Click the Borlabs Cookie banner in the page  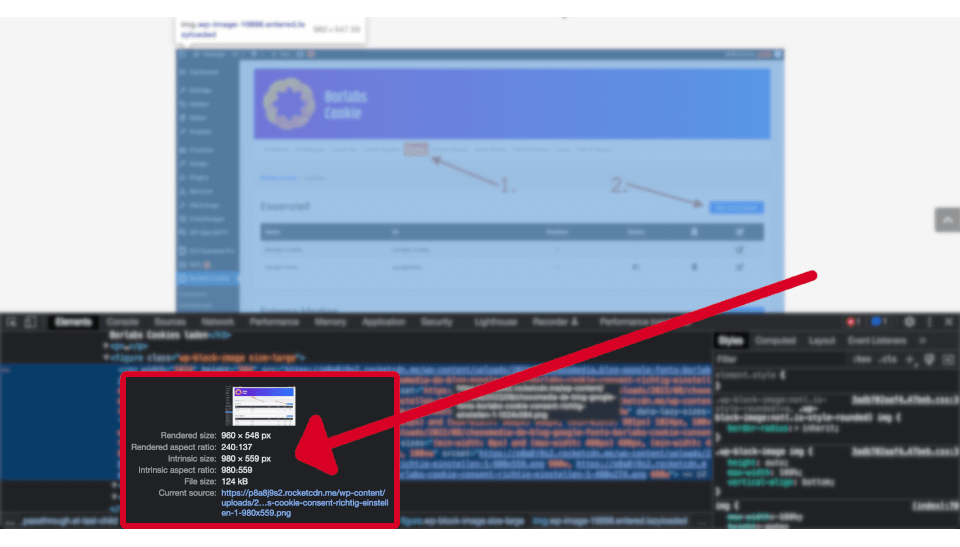(x=512, y=104)
